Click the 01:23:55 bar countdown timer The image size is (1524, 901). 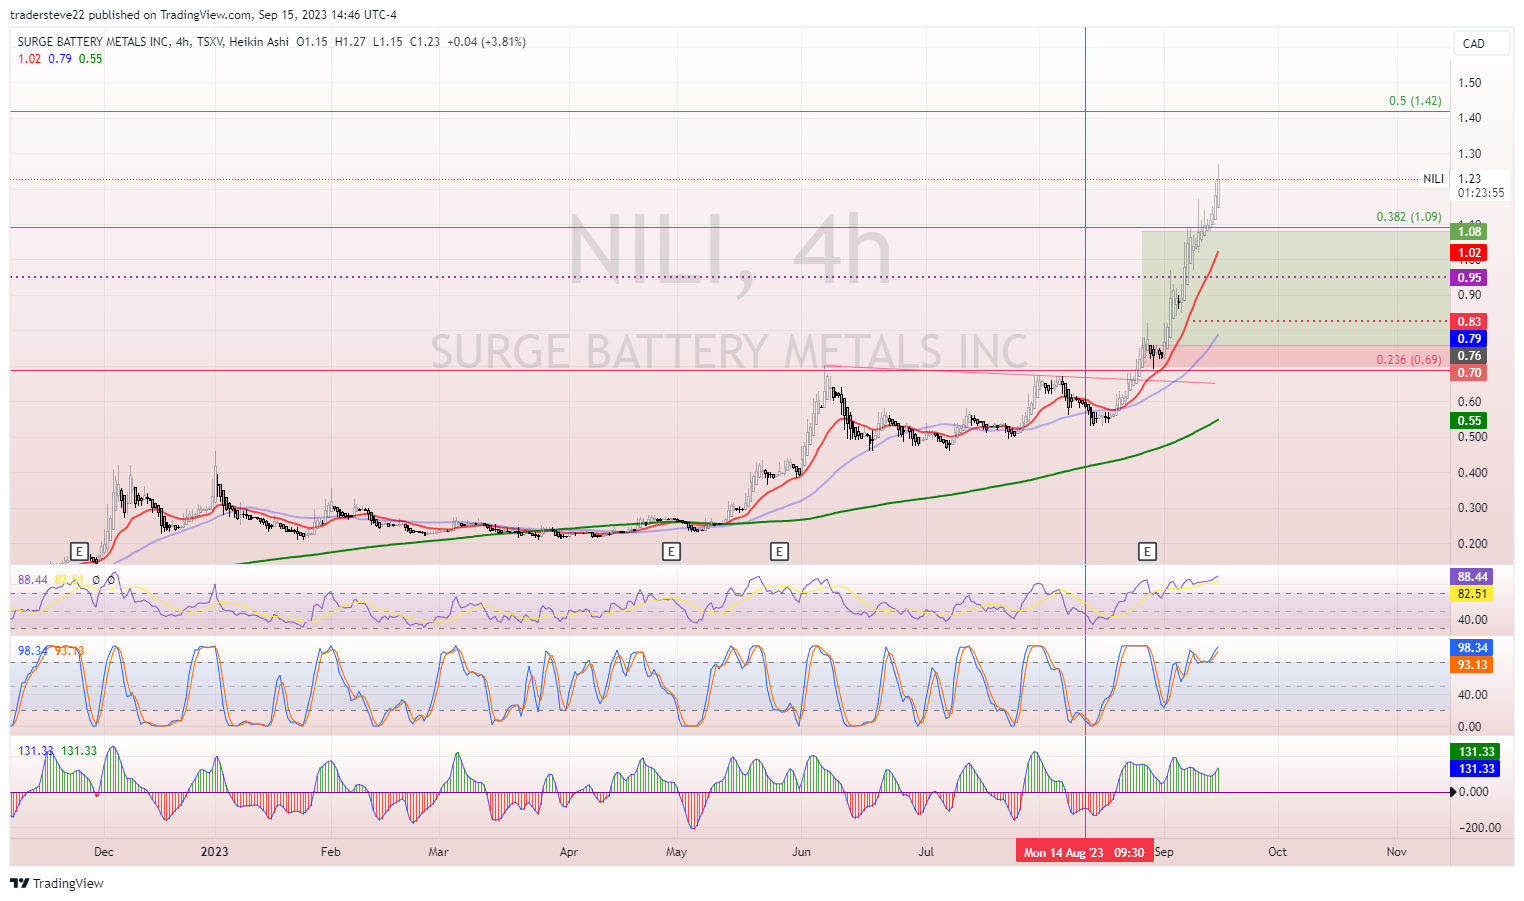[x=1481, y=193]
